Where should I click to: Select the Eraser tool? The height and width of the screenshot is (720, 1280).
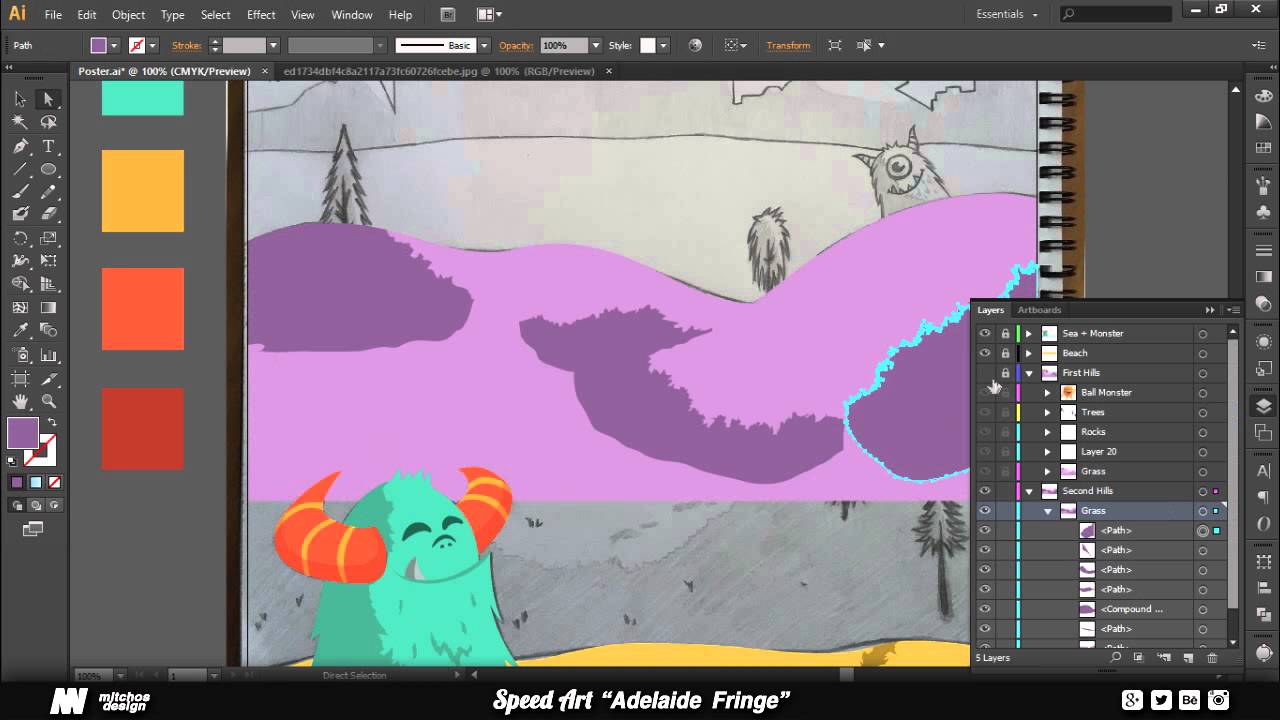(x=48, y=214)
